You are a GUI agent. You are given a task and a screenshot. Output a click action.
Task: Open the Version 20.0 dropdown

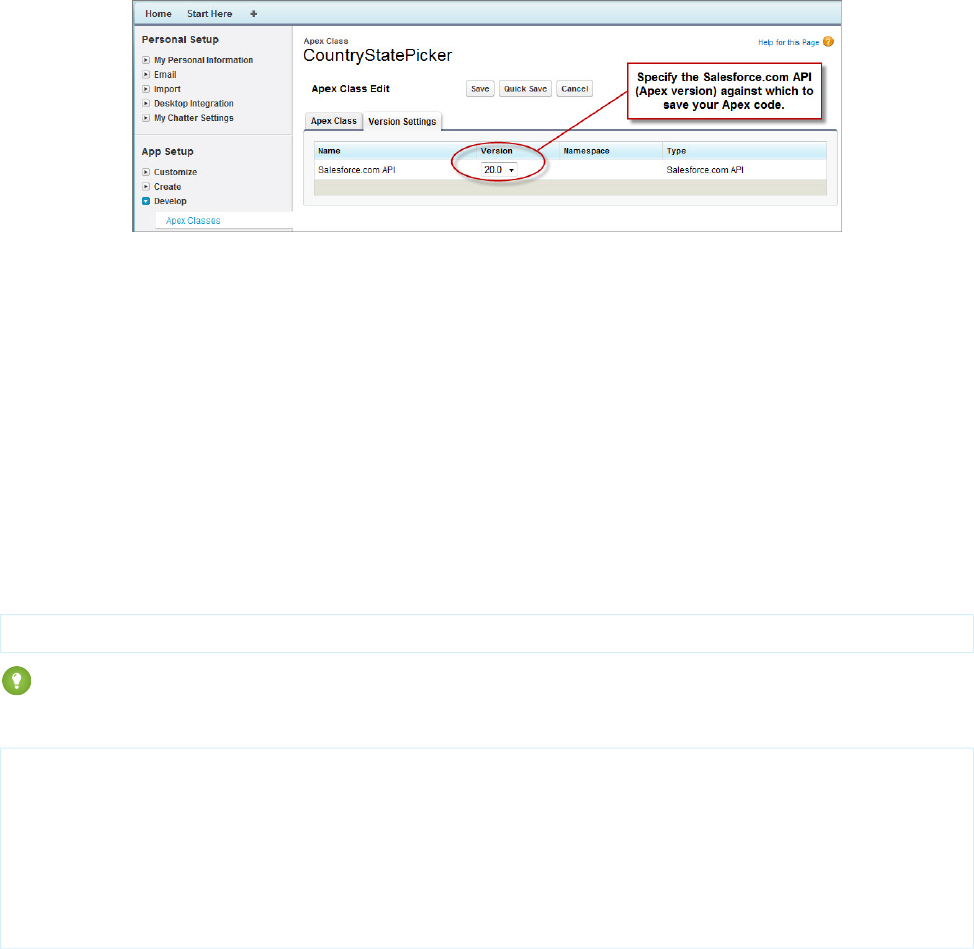point(499,170)
